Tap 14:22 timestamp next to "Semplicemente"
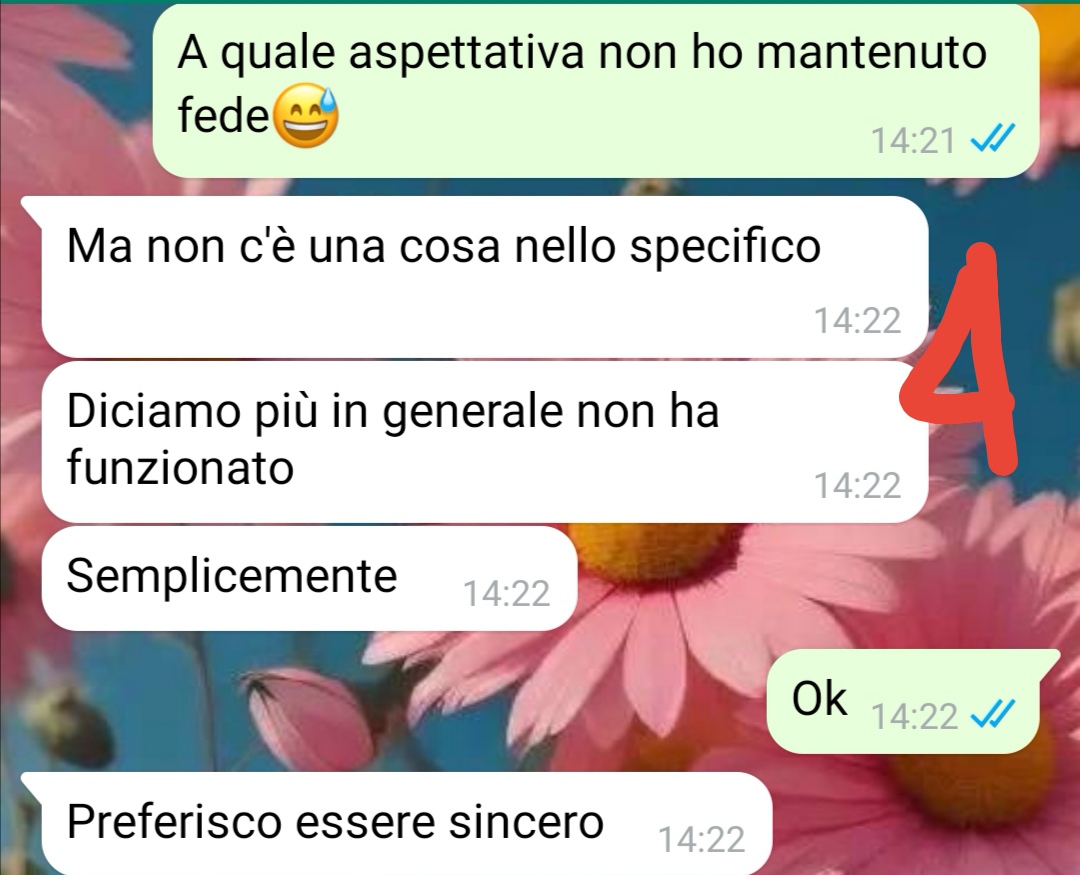This screenshot has height=875, width=1080. point(506,593)
